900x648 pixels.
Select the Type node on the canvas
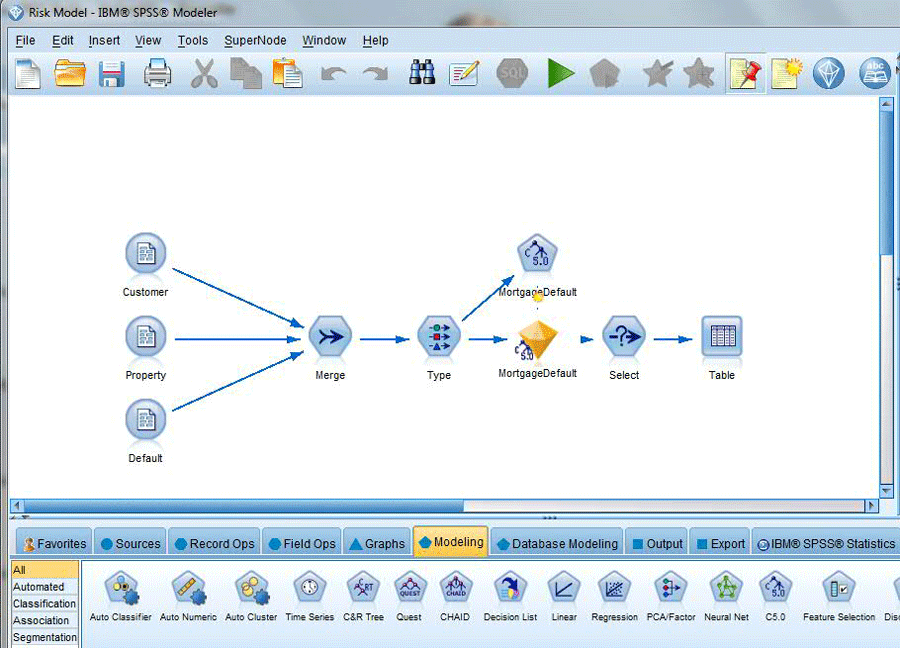[x=438, y=338]
